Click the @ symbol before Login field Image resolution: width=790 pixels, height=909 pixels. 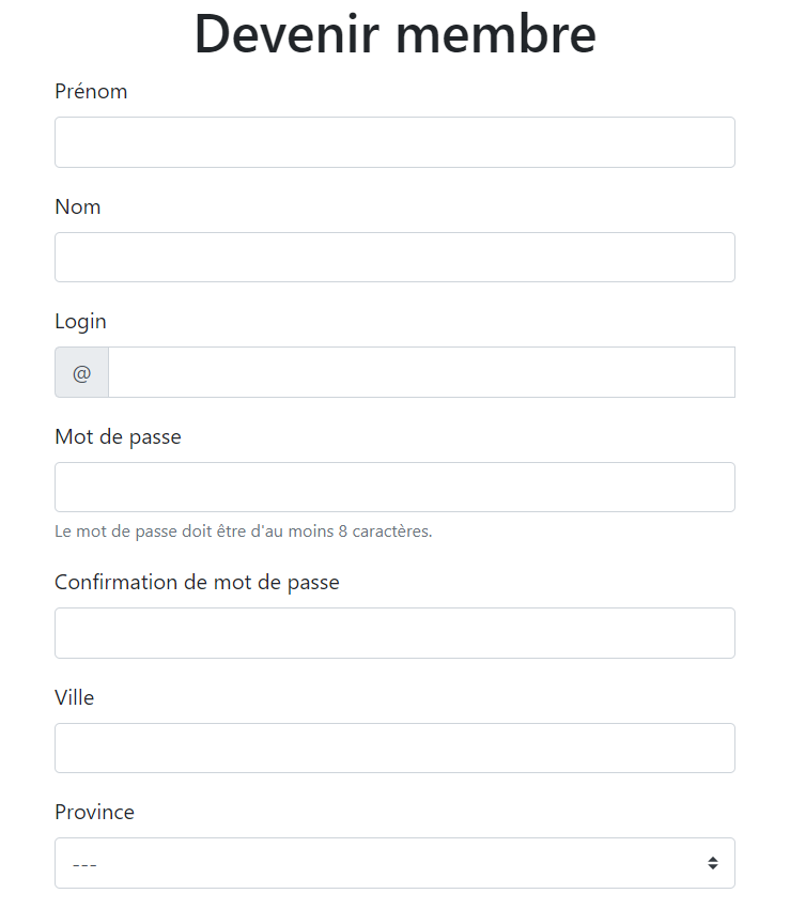click(82, 373)
